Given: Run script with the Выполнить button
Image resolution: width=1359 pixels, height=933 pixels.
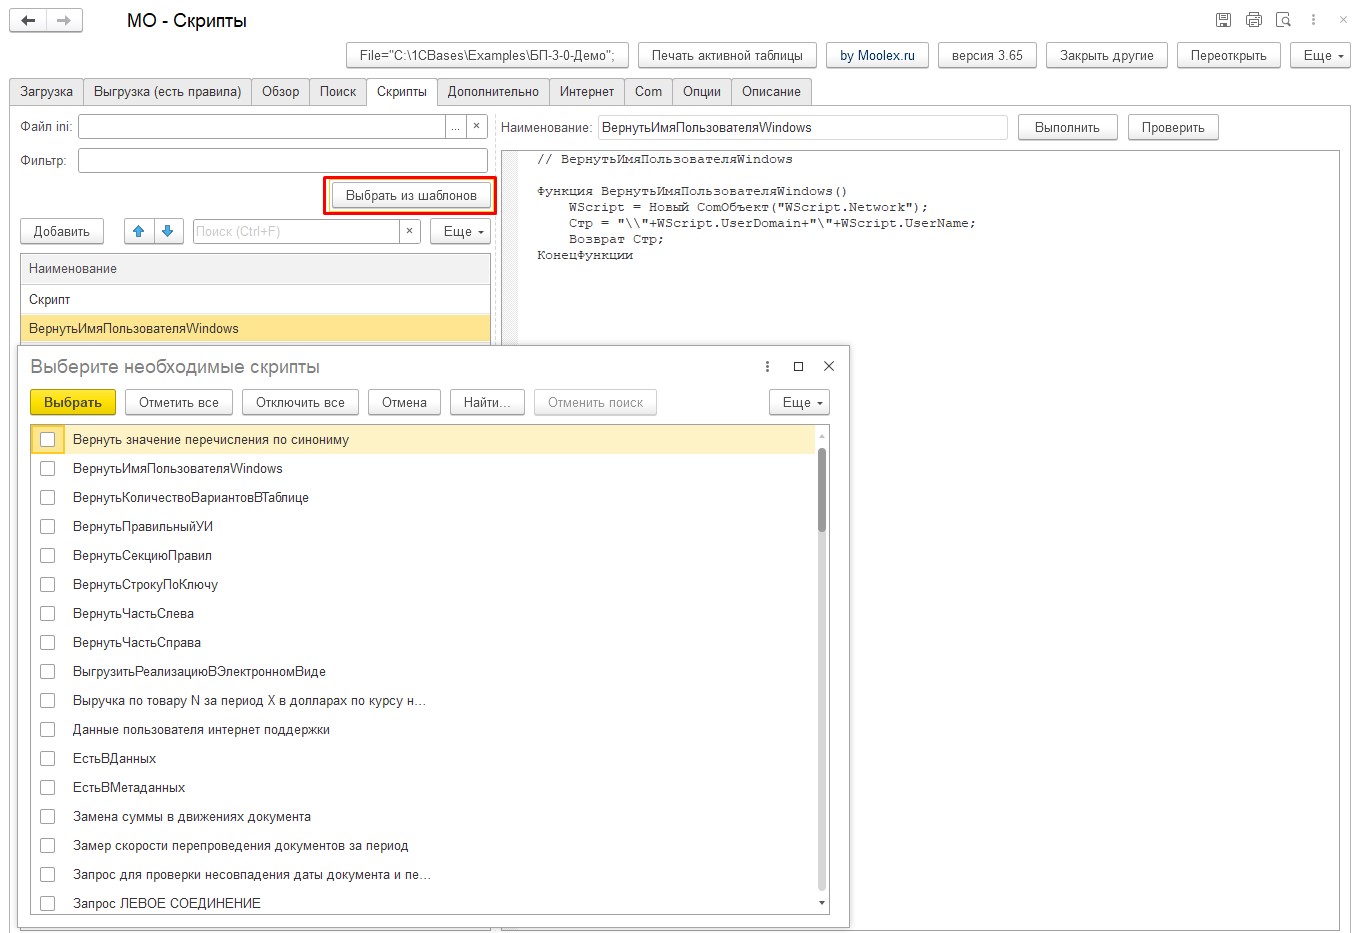Looking at the screenshot, I should (1067, 127).
